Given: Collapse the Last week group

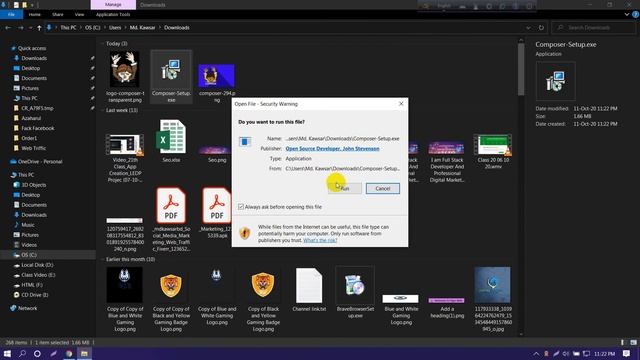Looking at the screenshot, I should (102, 110).
